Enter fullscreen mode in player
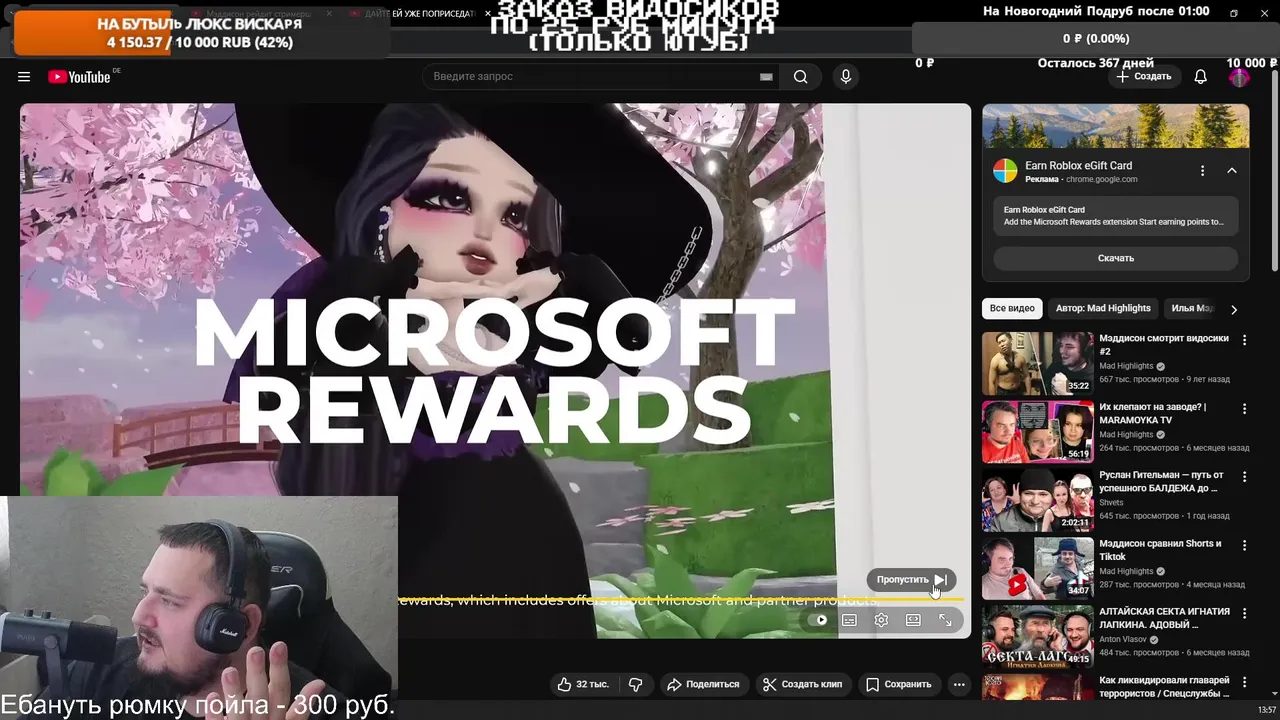The width and height of the screenshot is (1280, 720). point(945,620)
